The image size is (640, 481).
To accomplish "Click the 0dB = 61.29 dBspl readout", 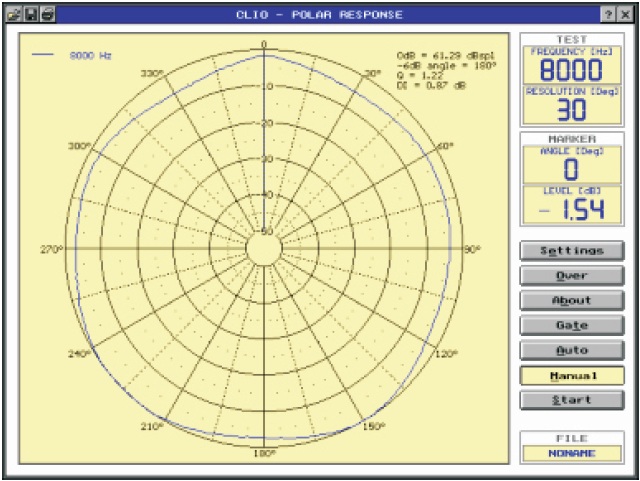I will (445, 56).
